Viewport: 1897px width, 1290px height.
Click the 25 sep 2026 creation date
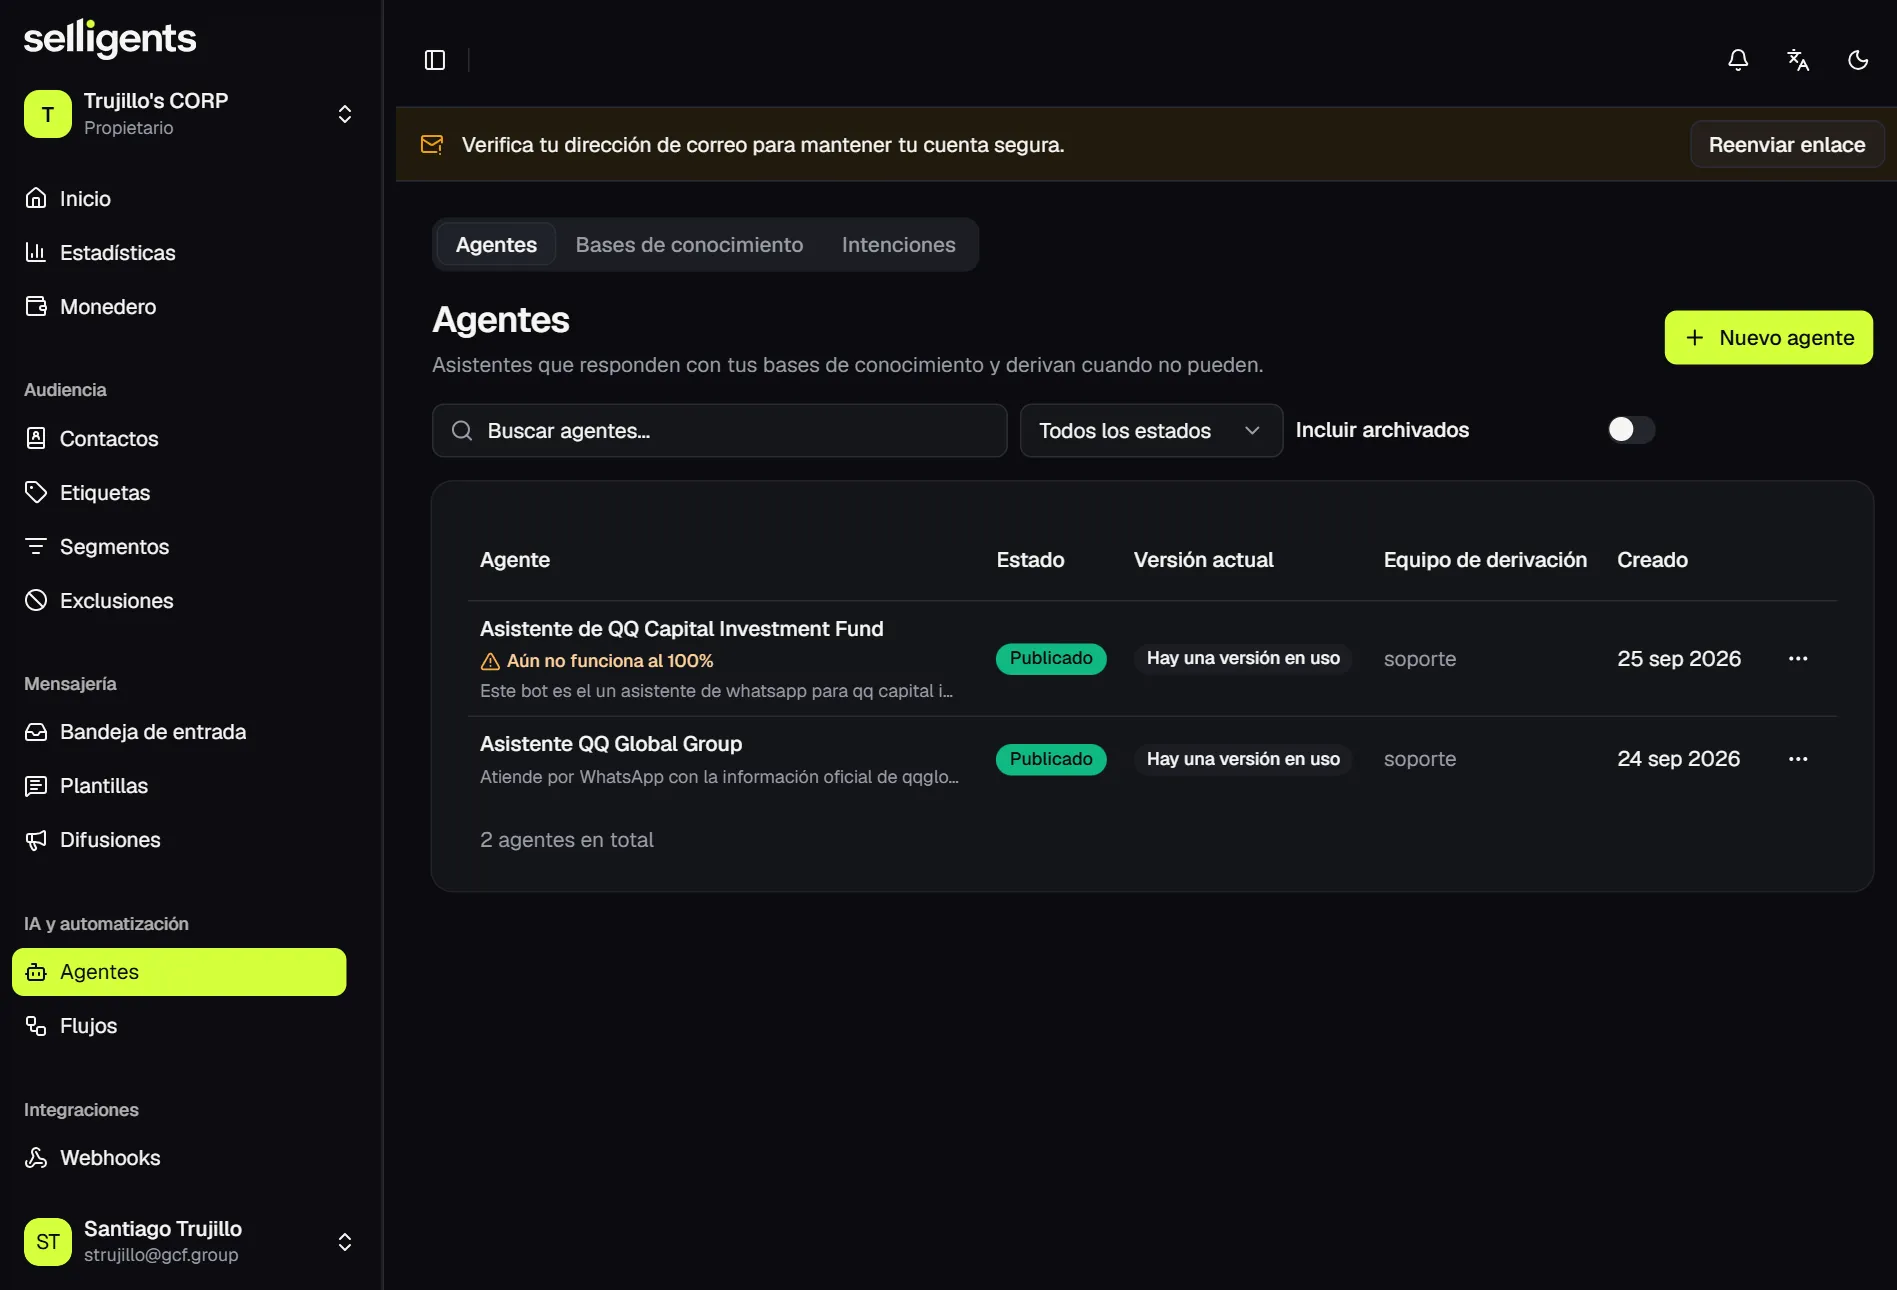1678,659
